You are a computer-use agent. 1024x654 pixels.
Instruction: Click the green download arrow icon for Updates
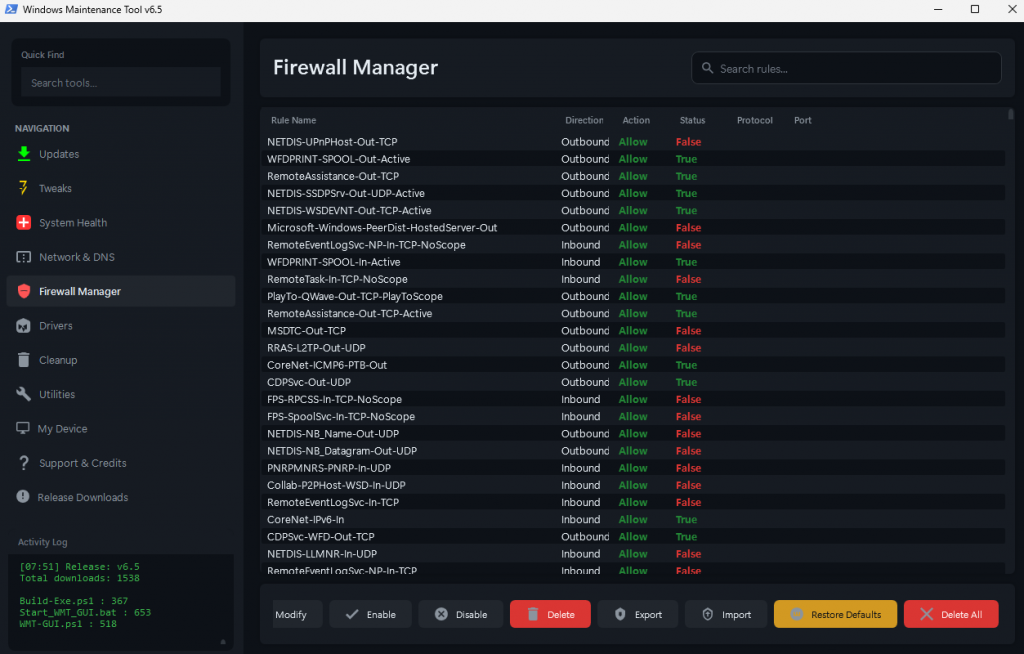tap(24, 154)
